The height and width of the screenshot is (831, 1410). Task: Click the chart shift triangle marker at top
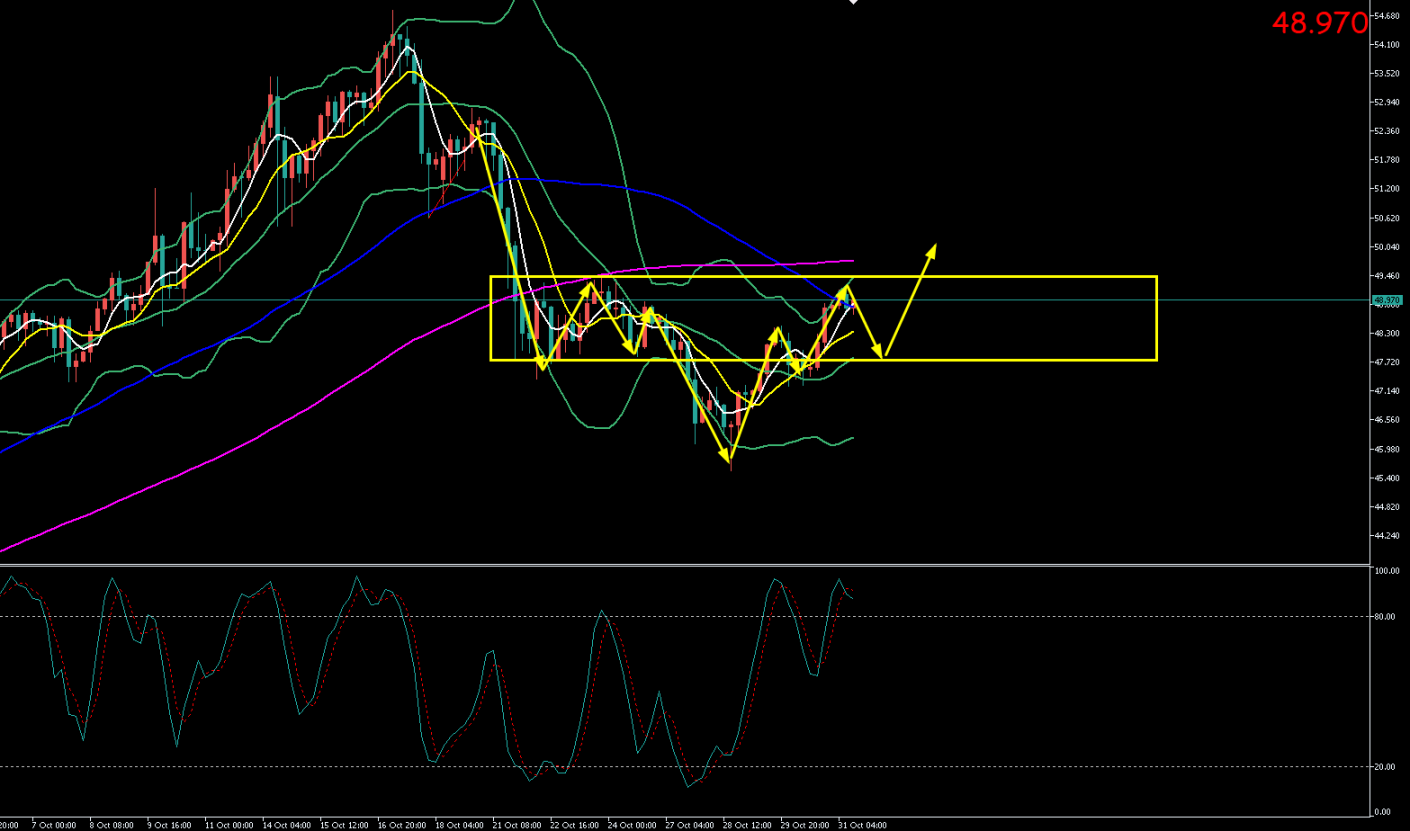[x=853, y=3]
